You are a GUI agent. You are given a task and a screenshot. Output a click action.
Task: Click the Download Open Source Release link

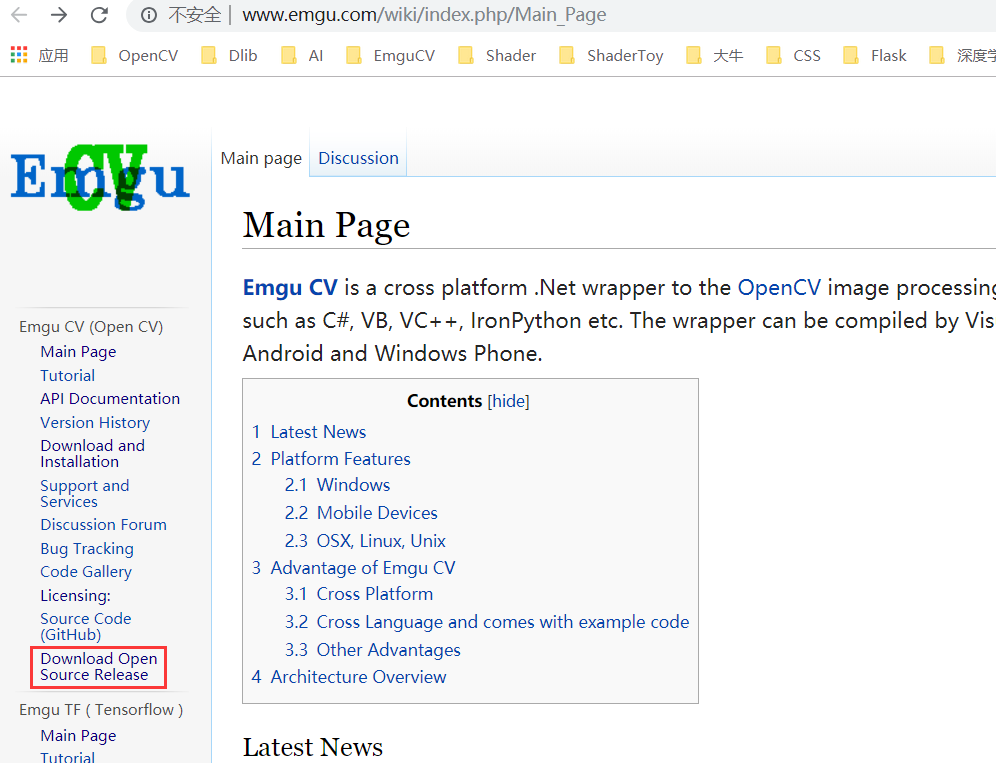coord(98,666)
